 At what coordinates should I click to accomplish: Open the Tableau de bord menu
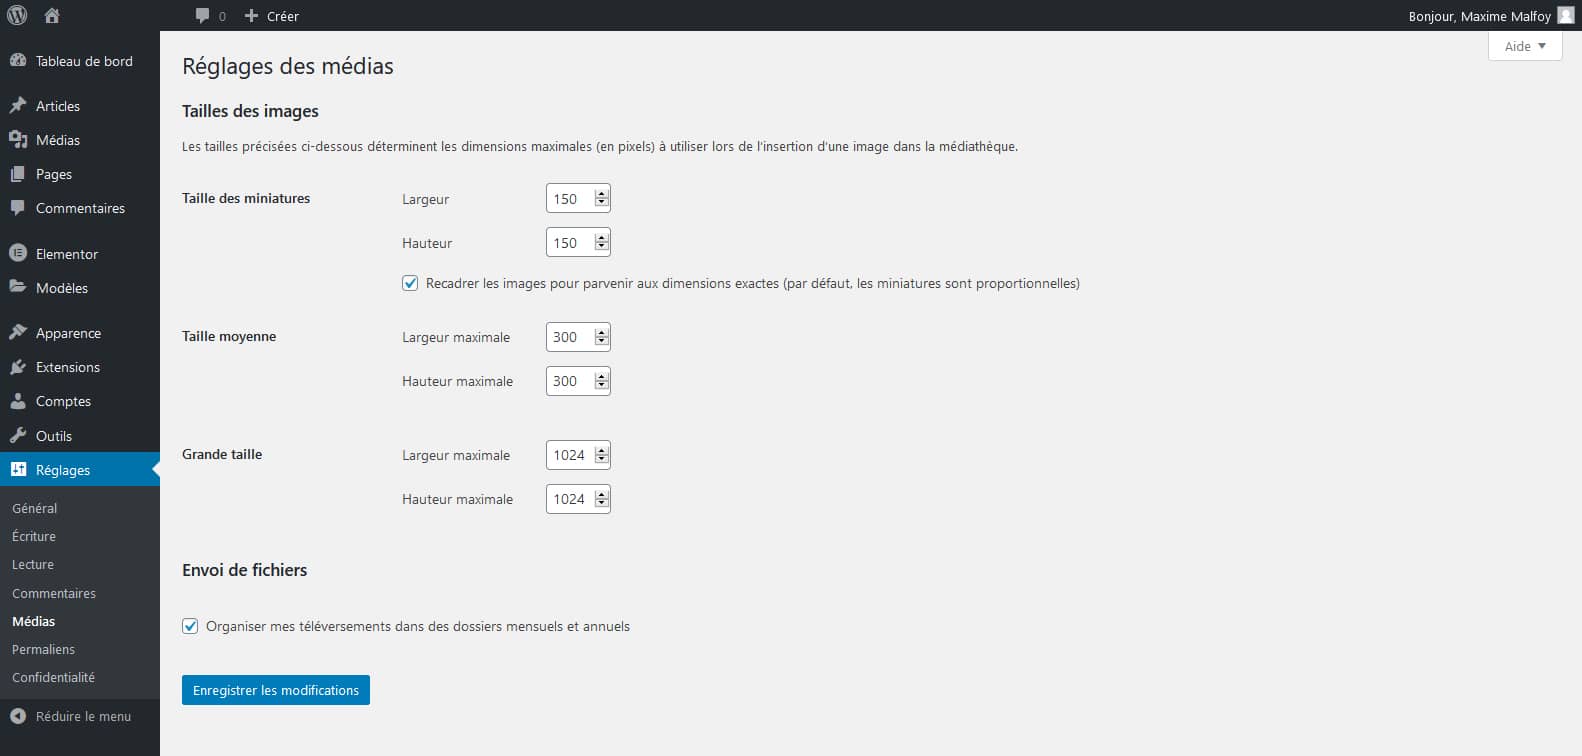pos(84,61)
